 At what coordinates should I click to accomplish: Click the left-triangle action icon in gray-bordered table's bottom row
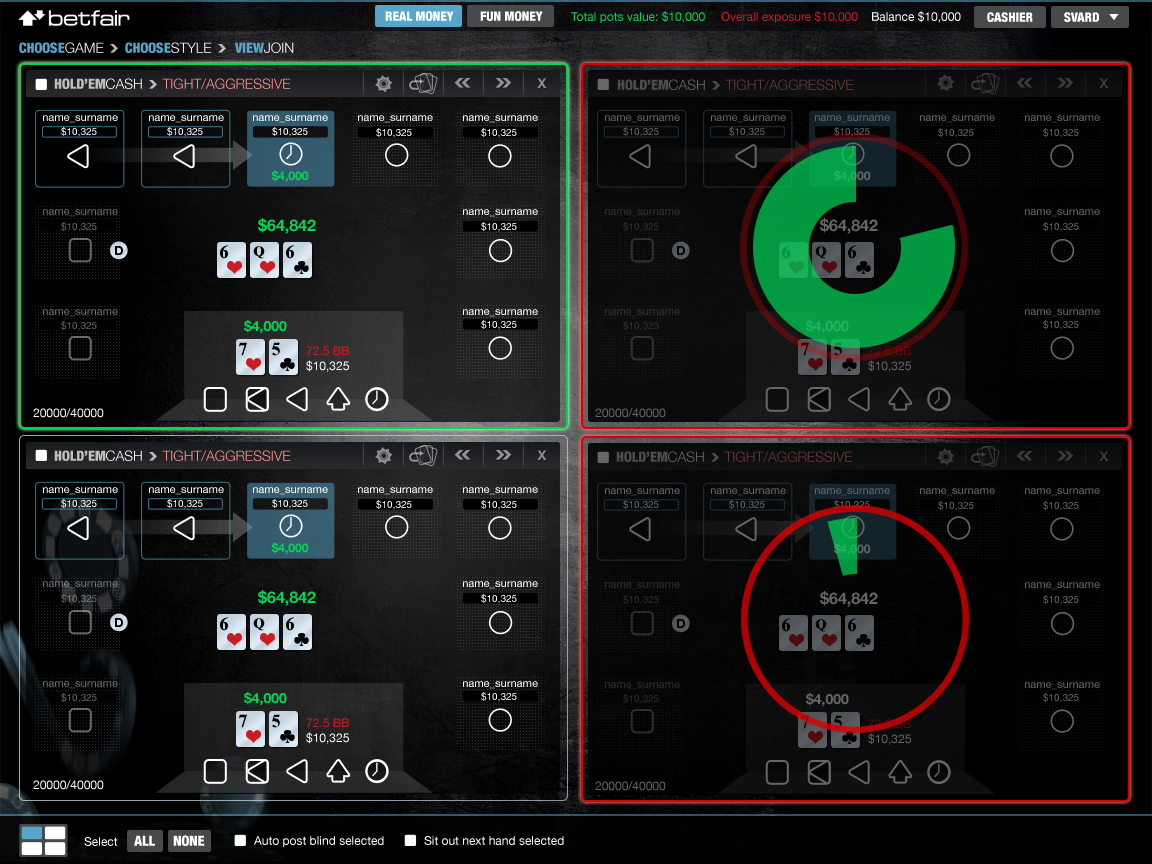[297, 771]
